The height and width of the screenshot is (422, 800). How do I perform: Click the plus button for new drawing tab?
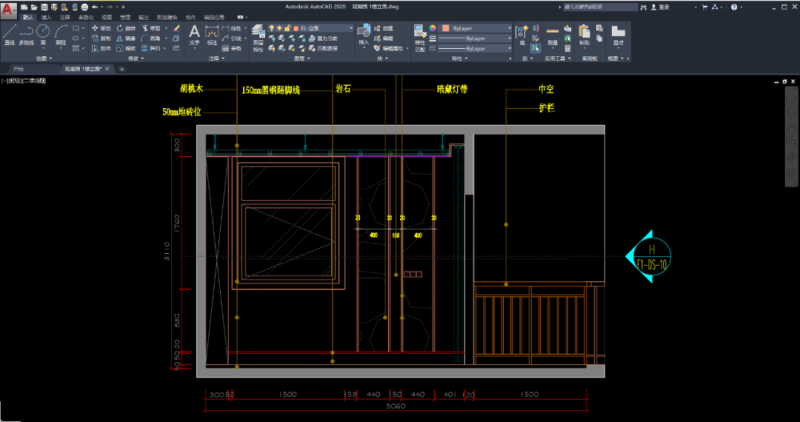[x=122, y=70]
